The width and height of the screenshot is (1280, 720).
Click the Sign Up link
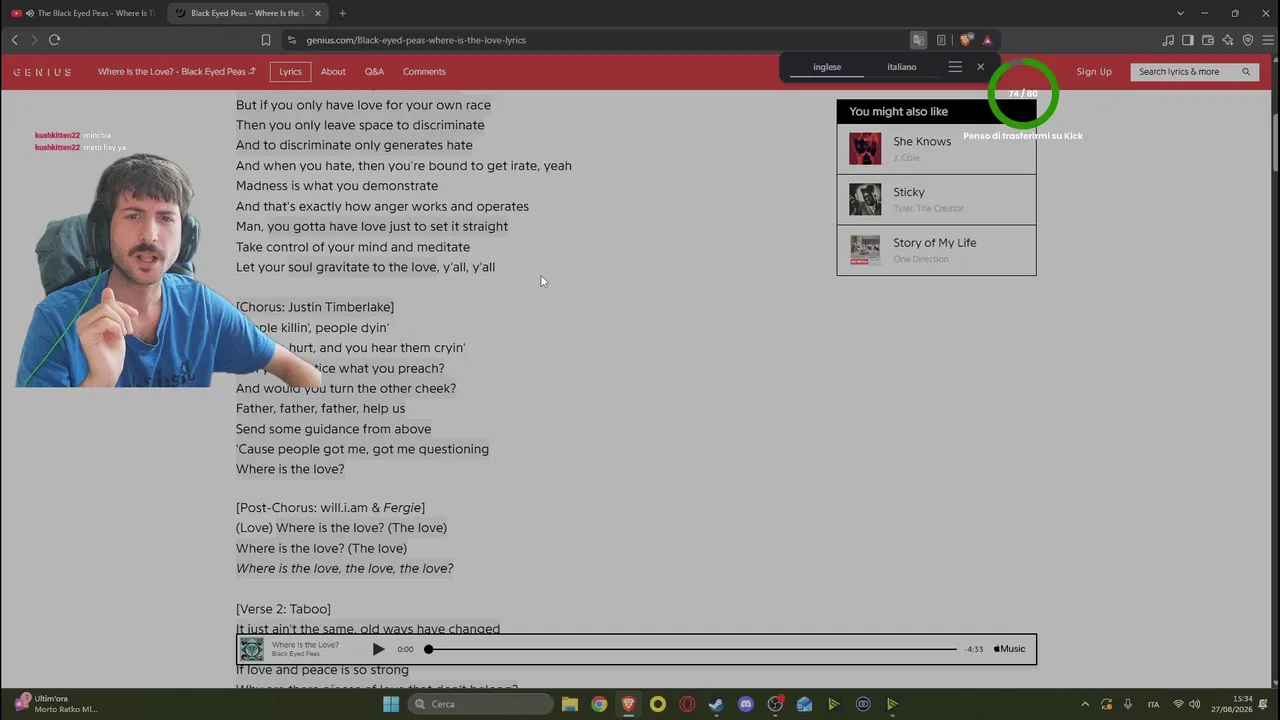1094,72
